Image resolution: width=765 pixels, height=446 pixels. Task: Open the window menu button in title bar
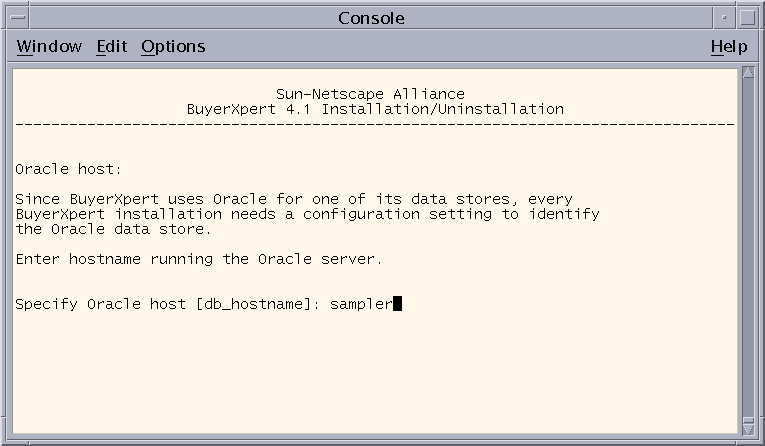pyautogui.click(x=18, y=18)
